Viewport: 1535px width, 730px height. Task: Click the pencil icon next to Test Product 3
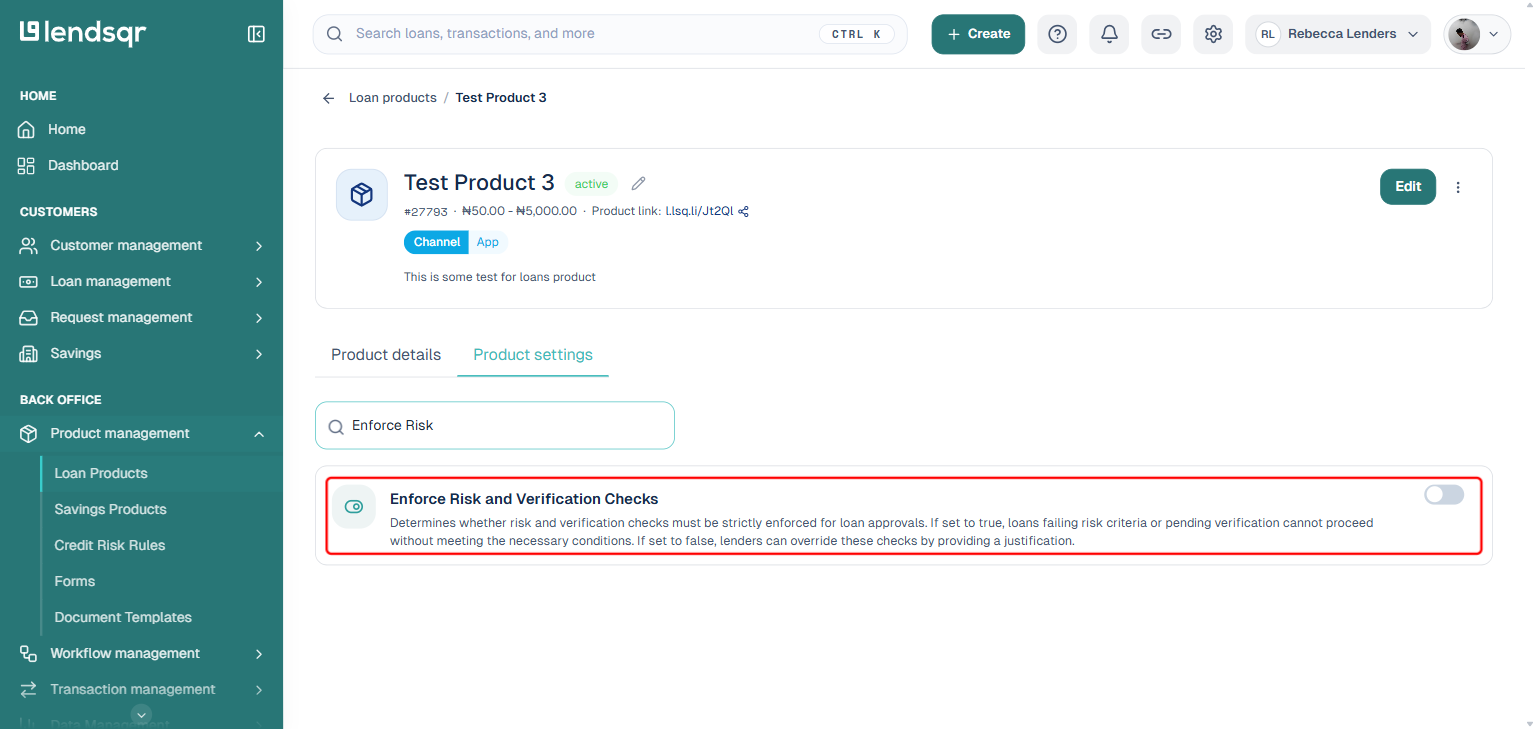click(639, 184)
